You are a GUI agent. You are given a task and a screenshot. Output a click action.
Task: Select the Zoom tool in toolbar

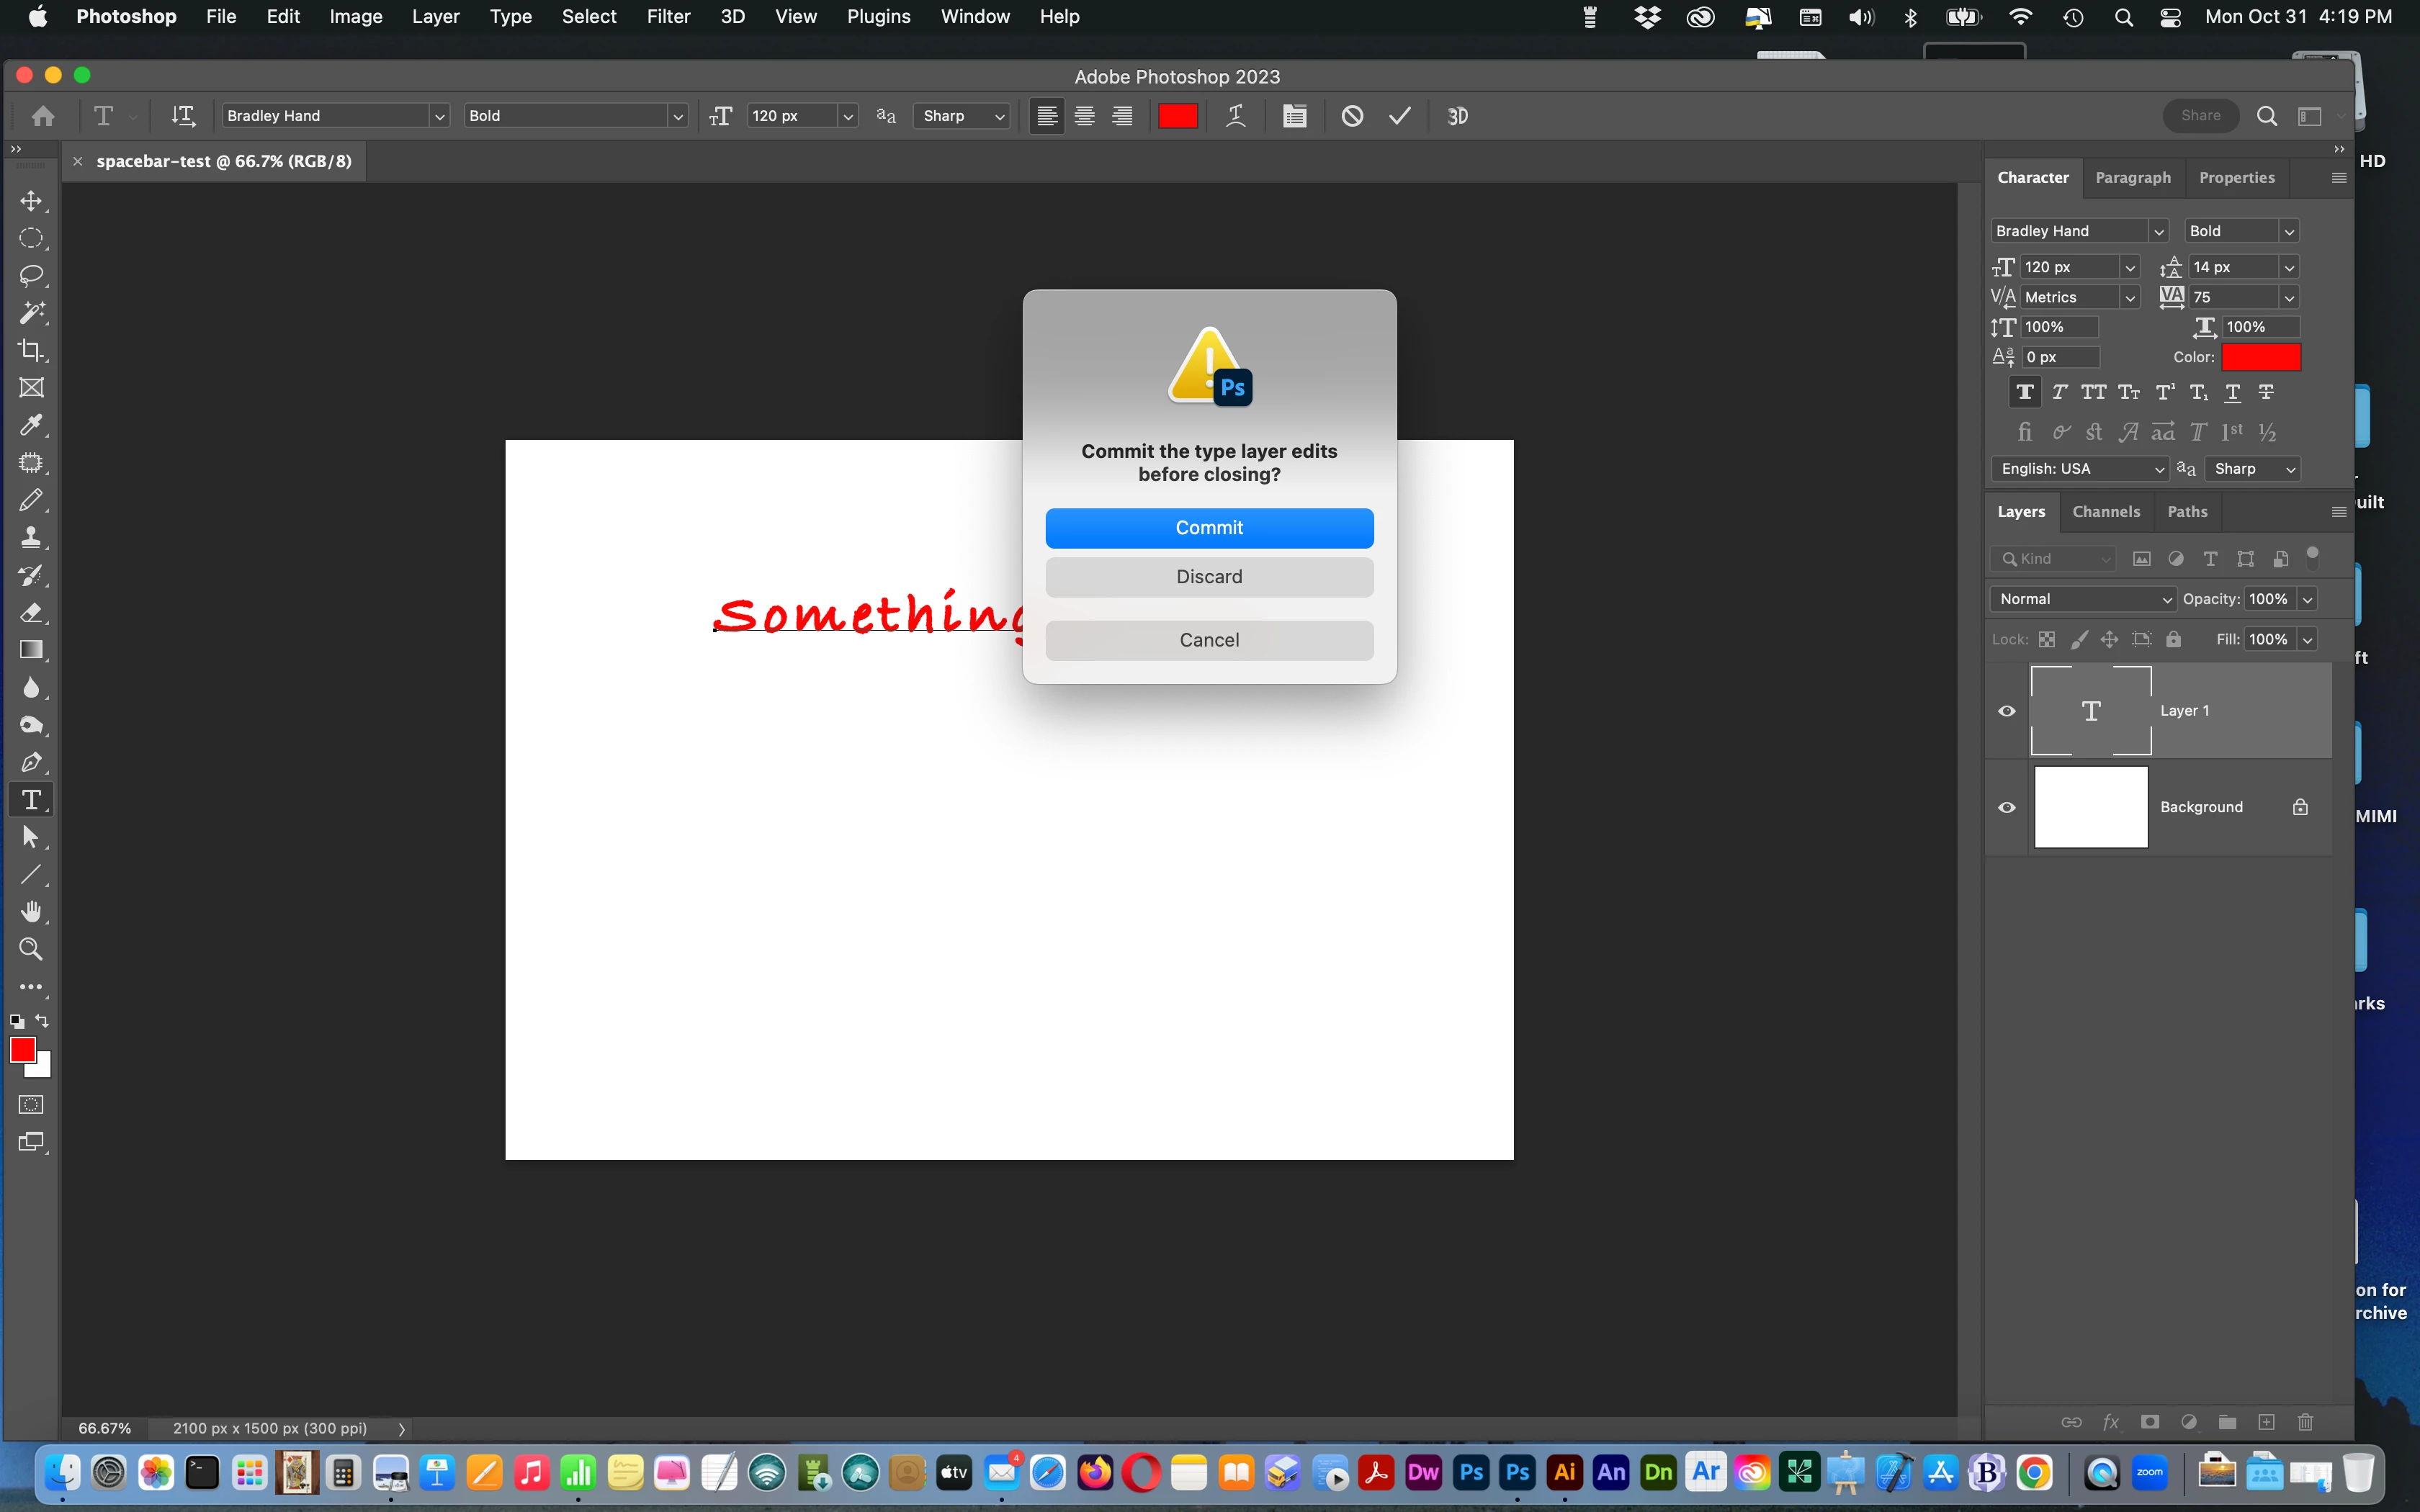(31, 949)
